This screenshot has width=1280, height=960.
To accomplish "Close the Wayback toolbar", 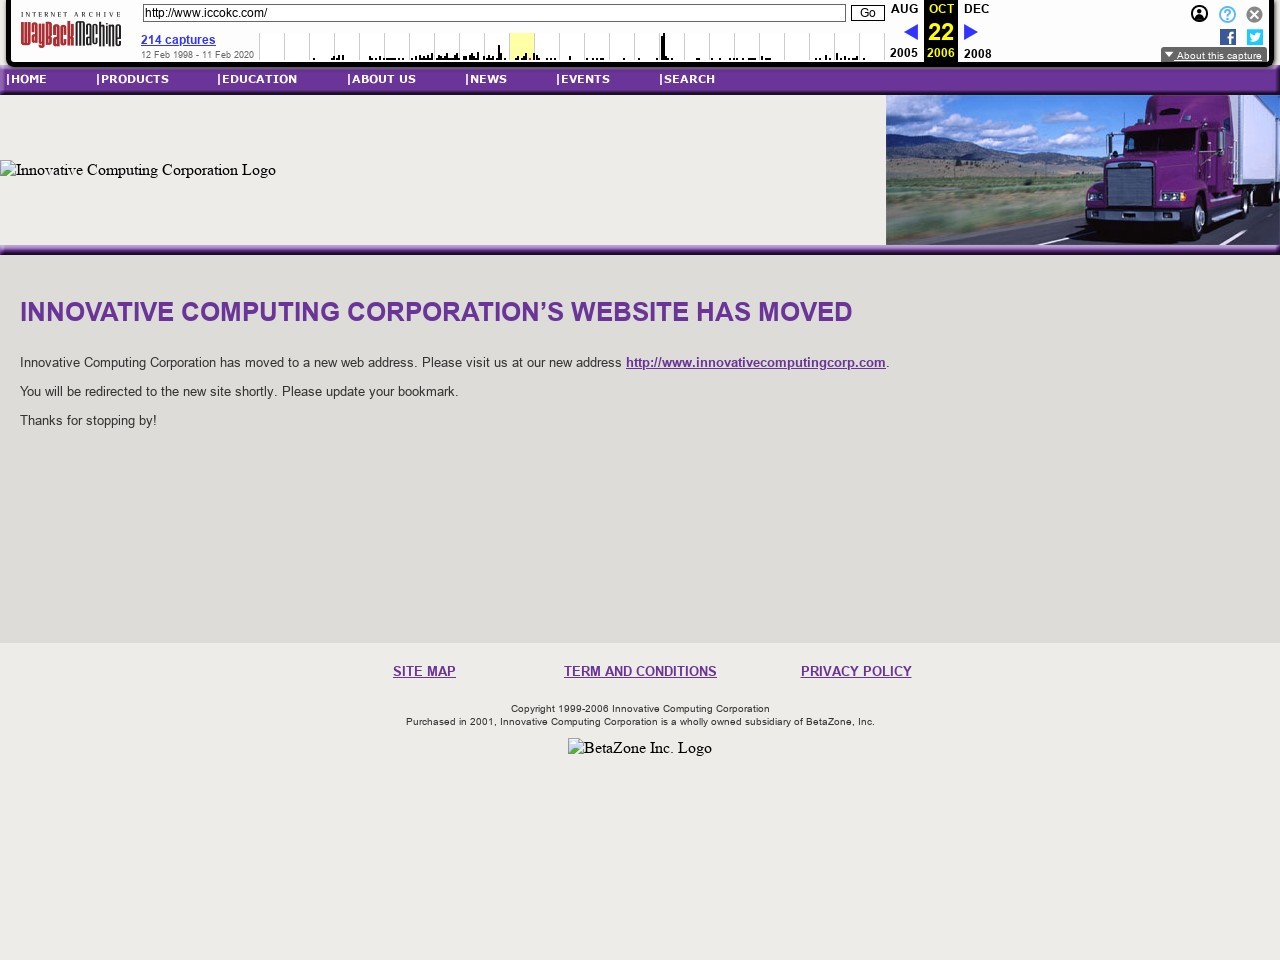I will click(x=1254, y=14).
